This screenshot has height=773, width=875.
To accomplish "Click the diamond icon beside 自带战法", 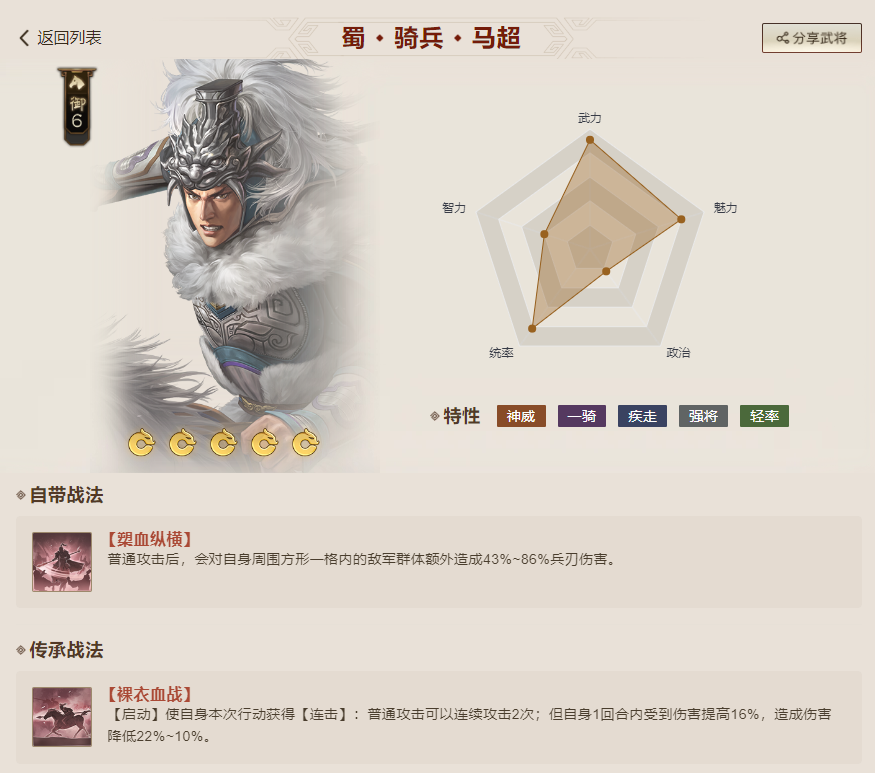I will pos(21,495).
